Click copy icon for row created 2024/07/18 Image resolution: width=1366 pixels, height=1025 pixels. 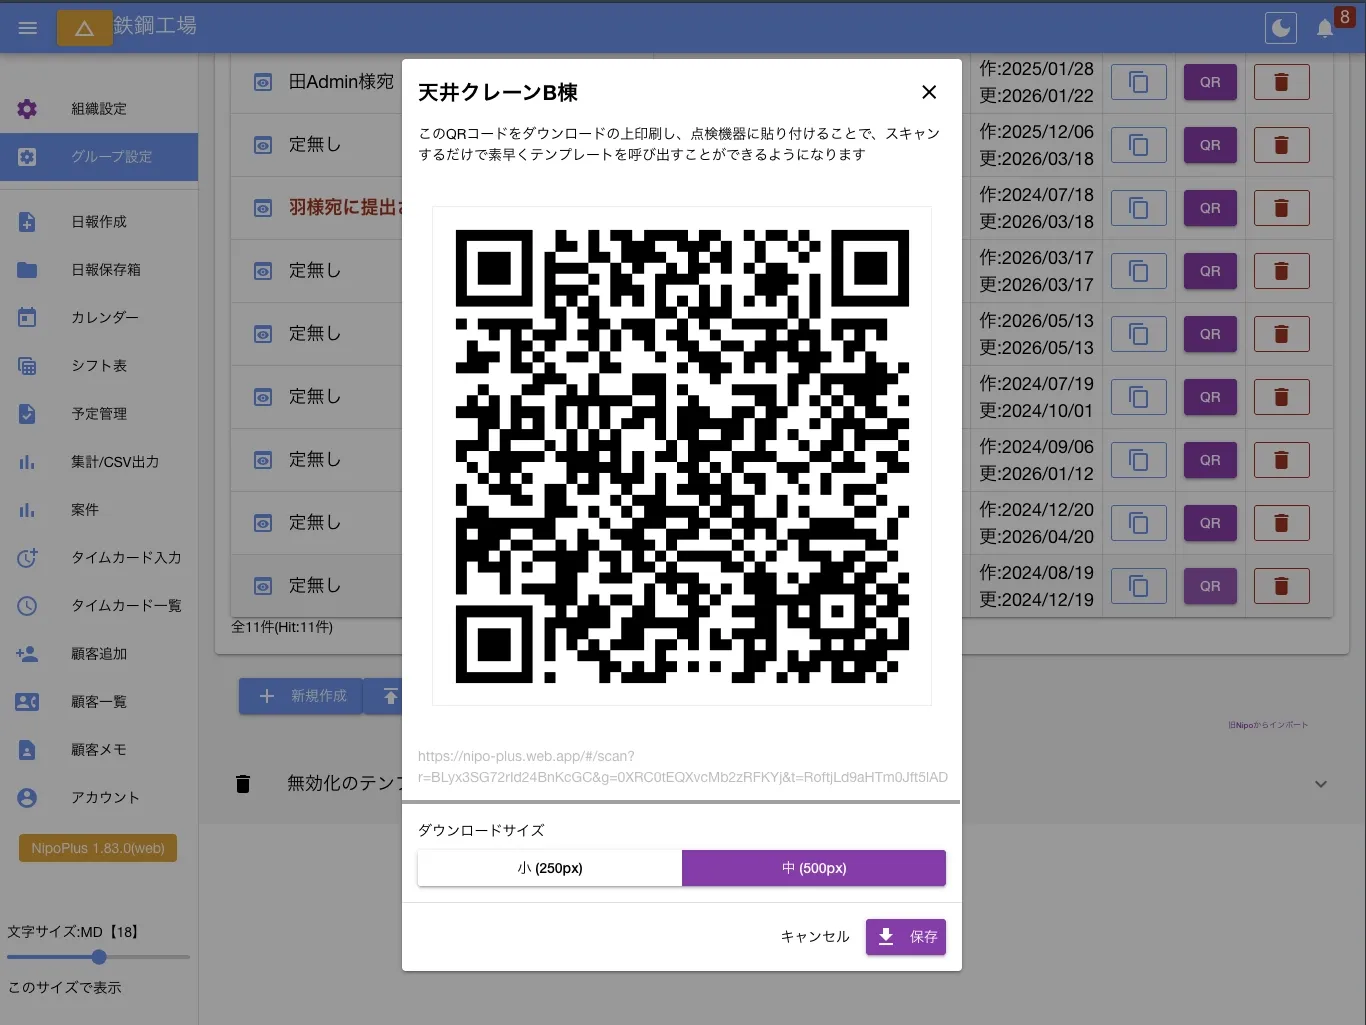(x=1139, y=208)
